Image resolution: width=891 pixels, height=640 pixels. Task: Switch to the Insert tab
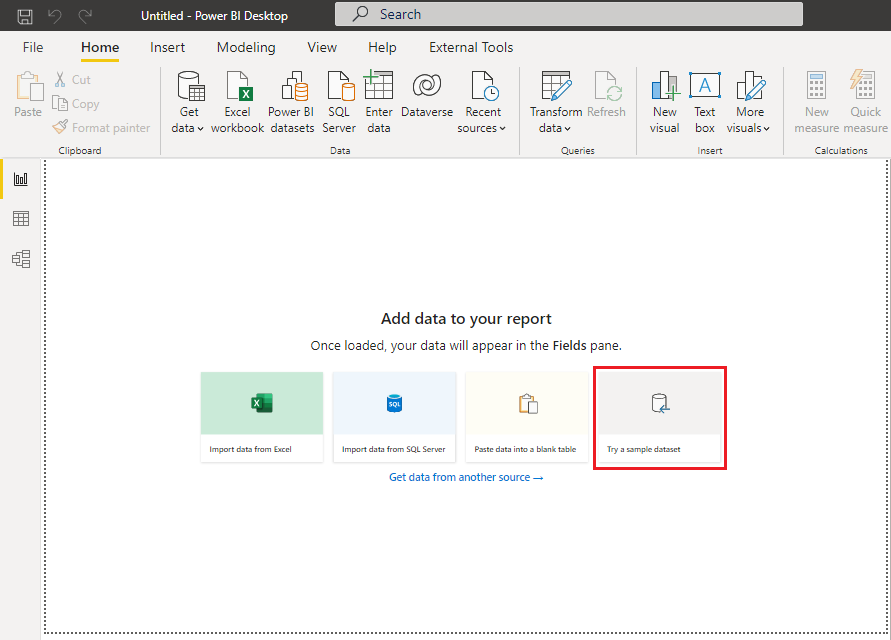[168, 47]
